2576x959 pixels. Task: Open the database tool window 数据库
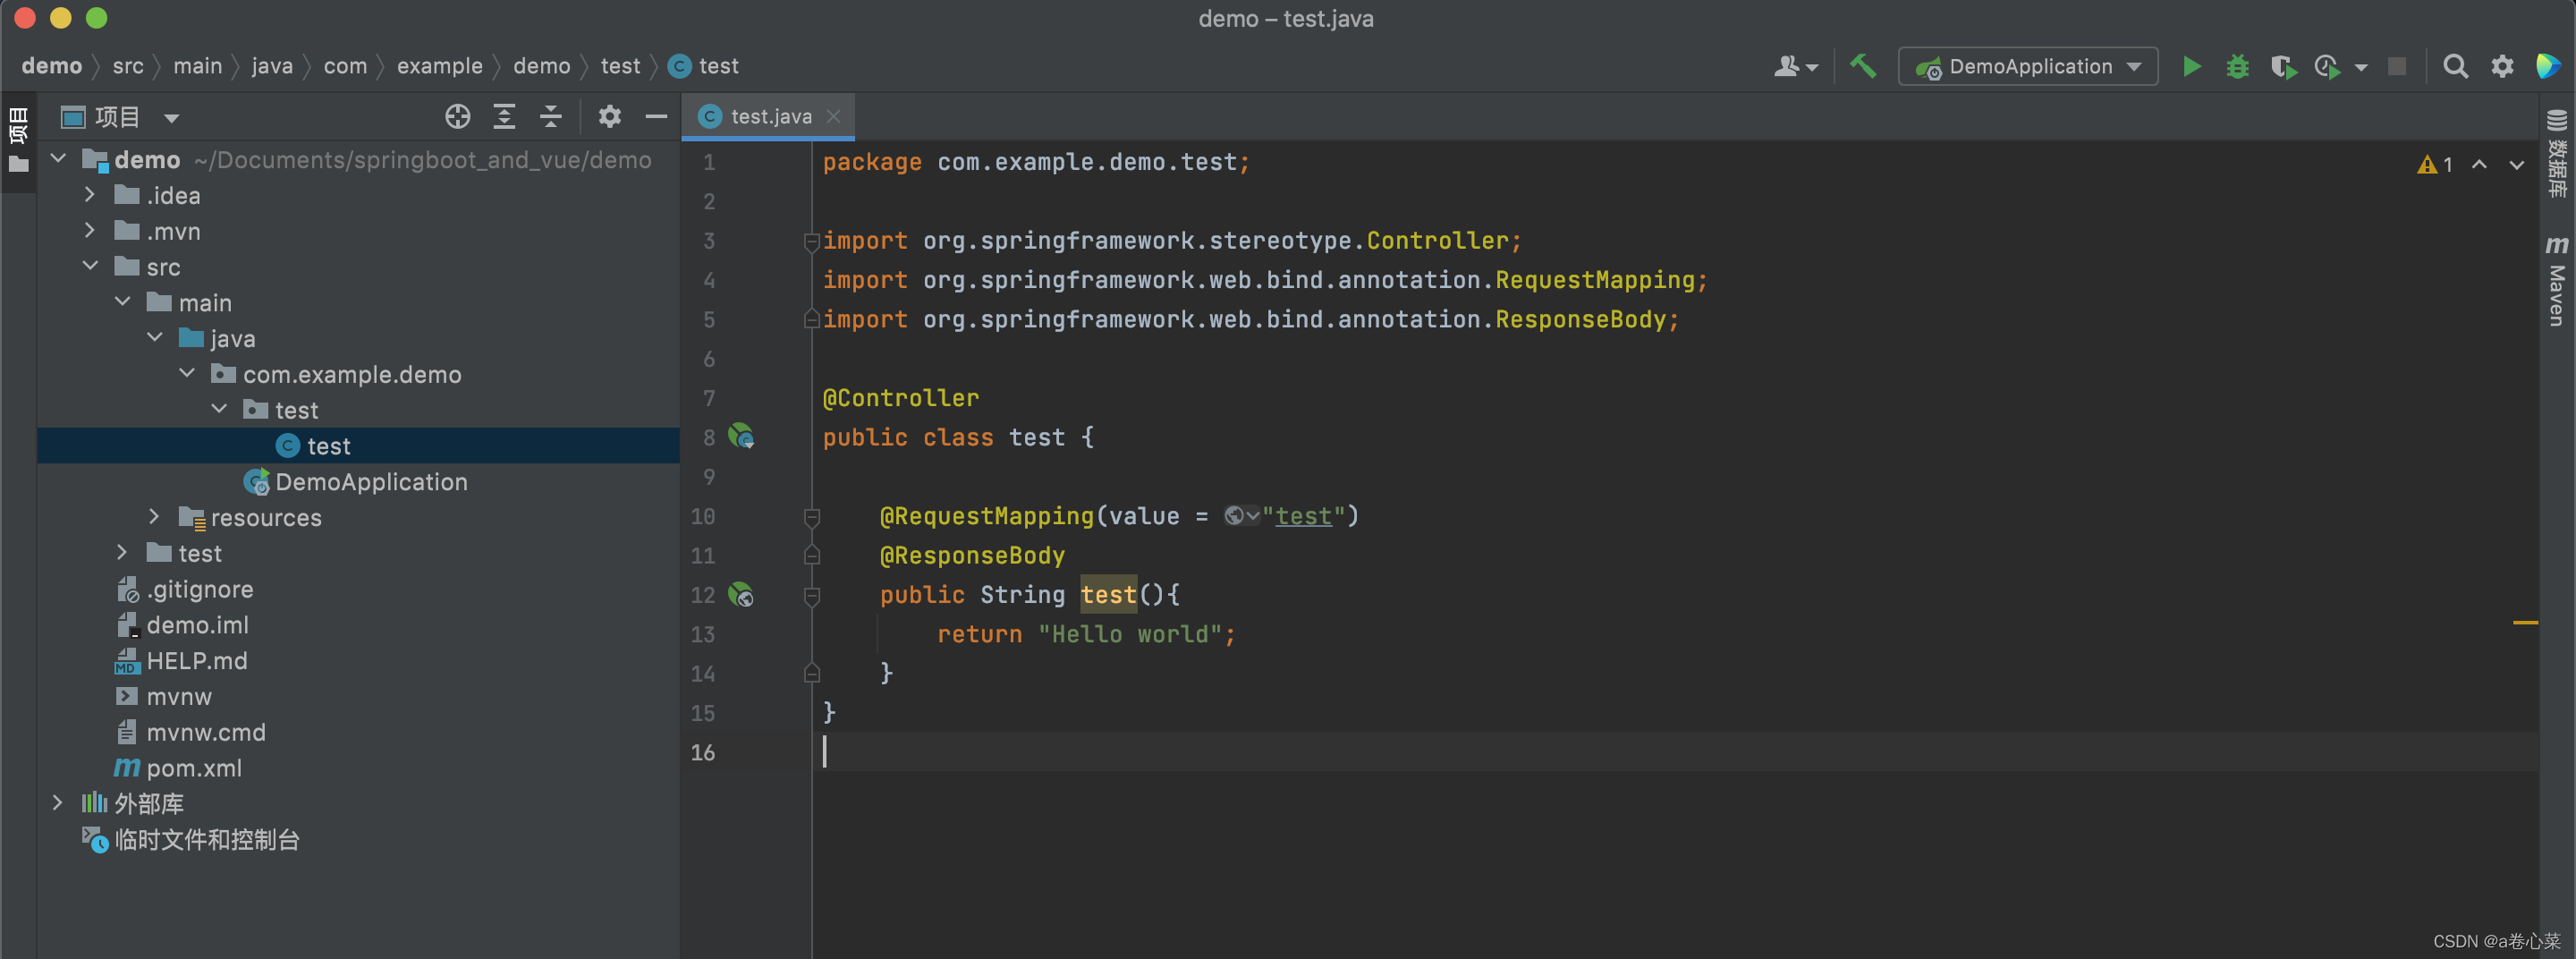(2556, 153)
